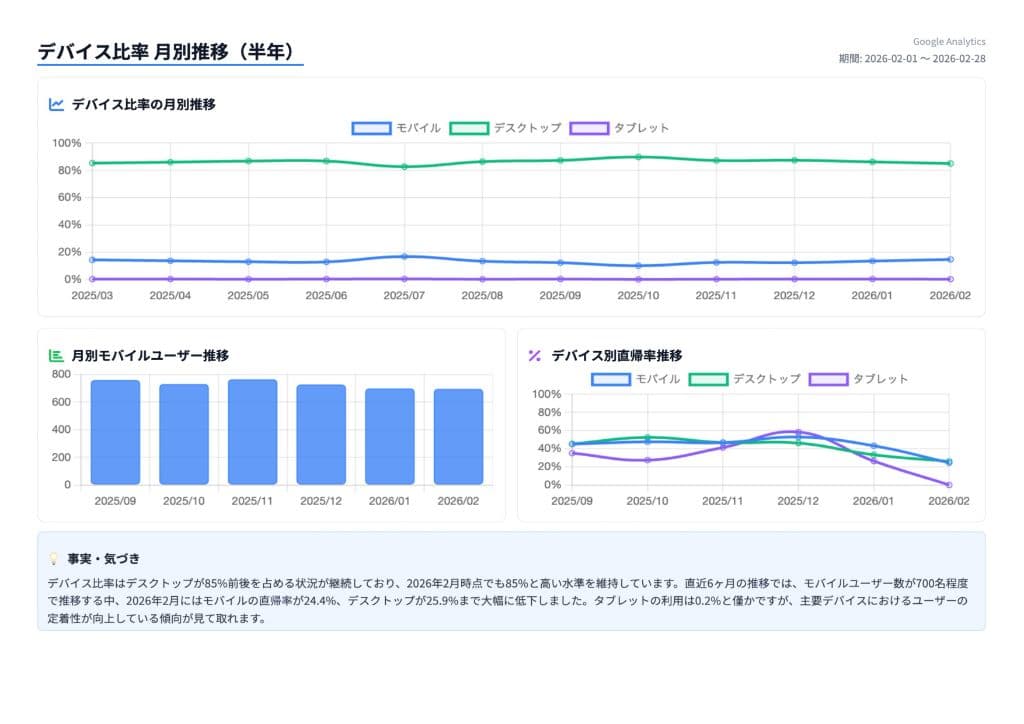Toggle タブレット legend in the monthly device ratio chart
Viewport: 1024px width, 724px height.
click(x=619, y=128)
